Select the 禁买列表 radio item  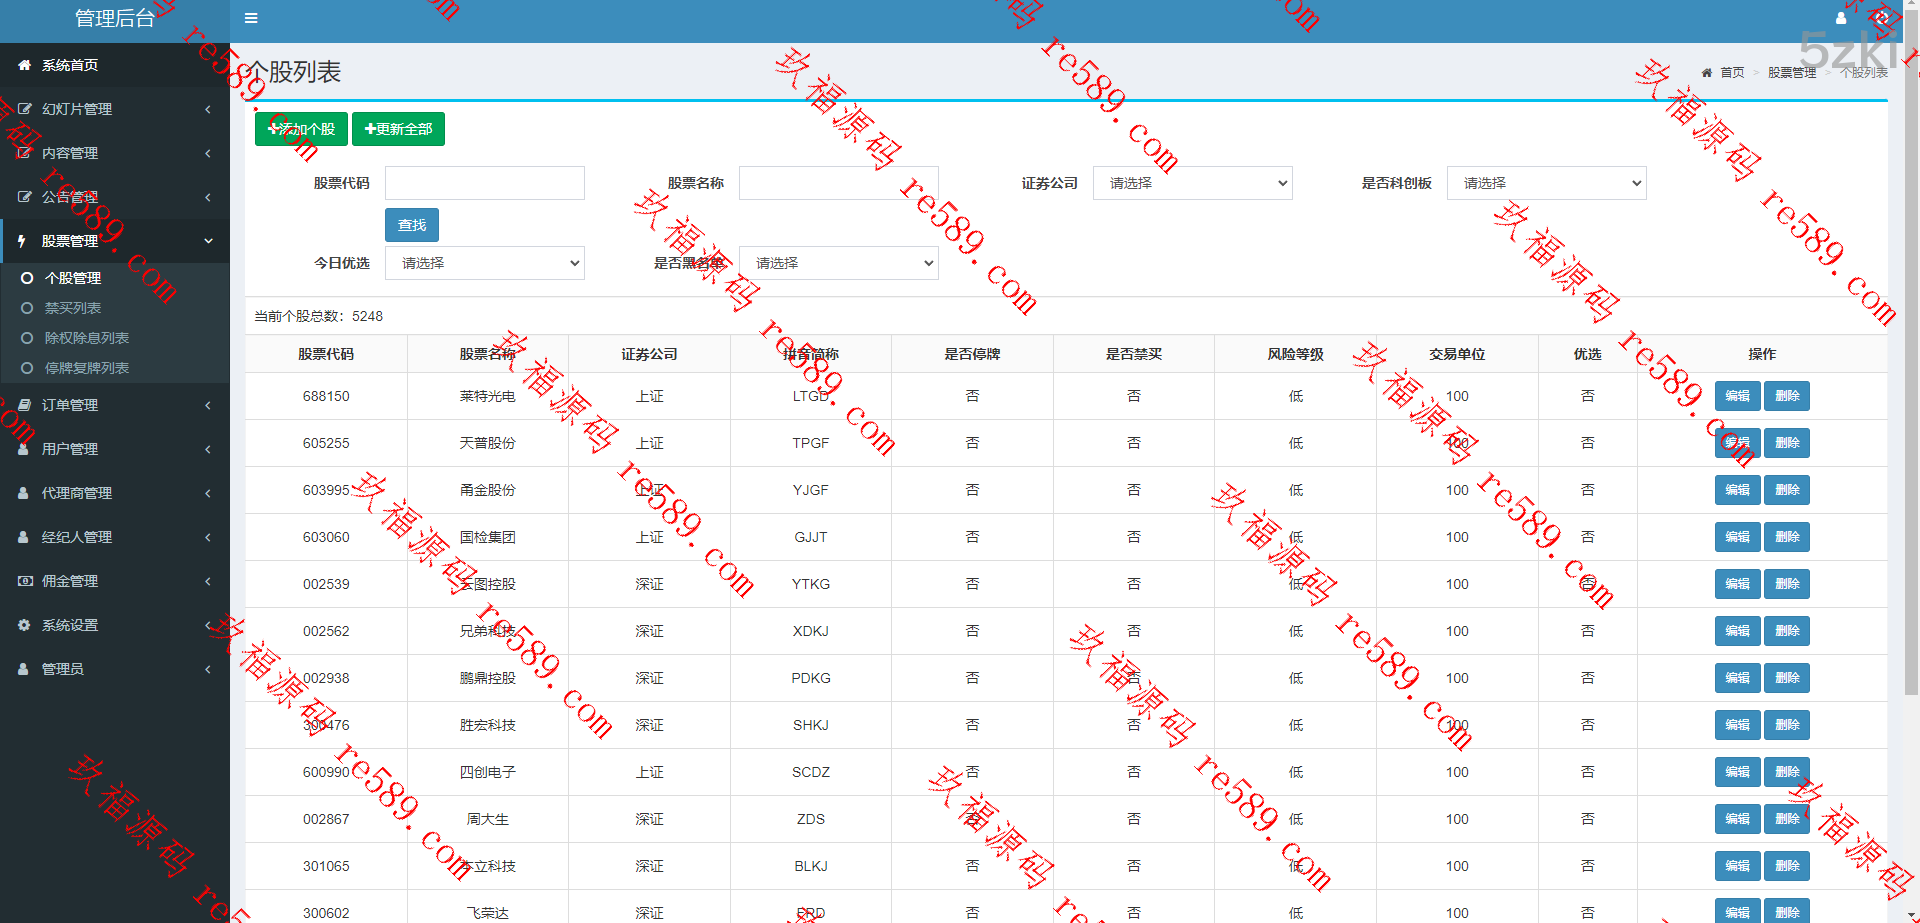pos(27,308)
